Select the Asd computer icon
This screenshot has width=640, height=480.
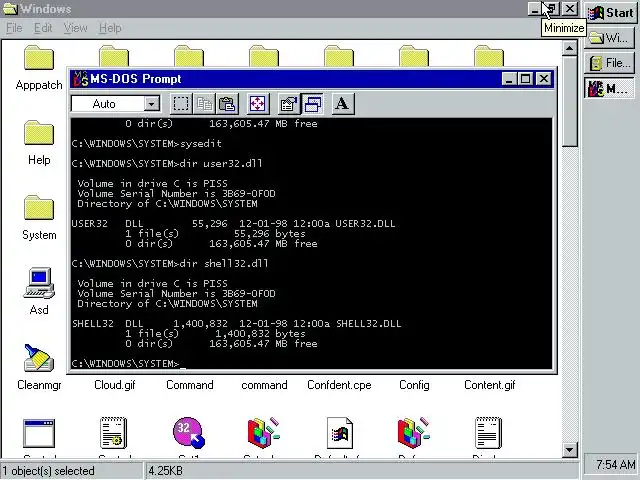coord(39,283)
